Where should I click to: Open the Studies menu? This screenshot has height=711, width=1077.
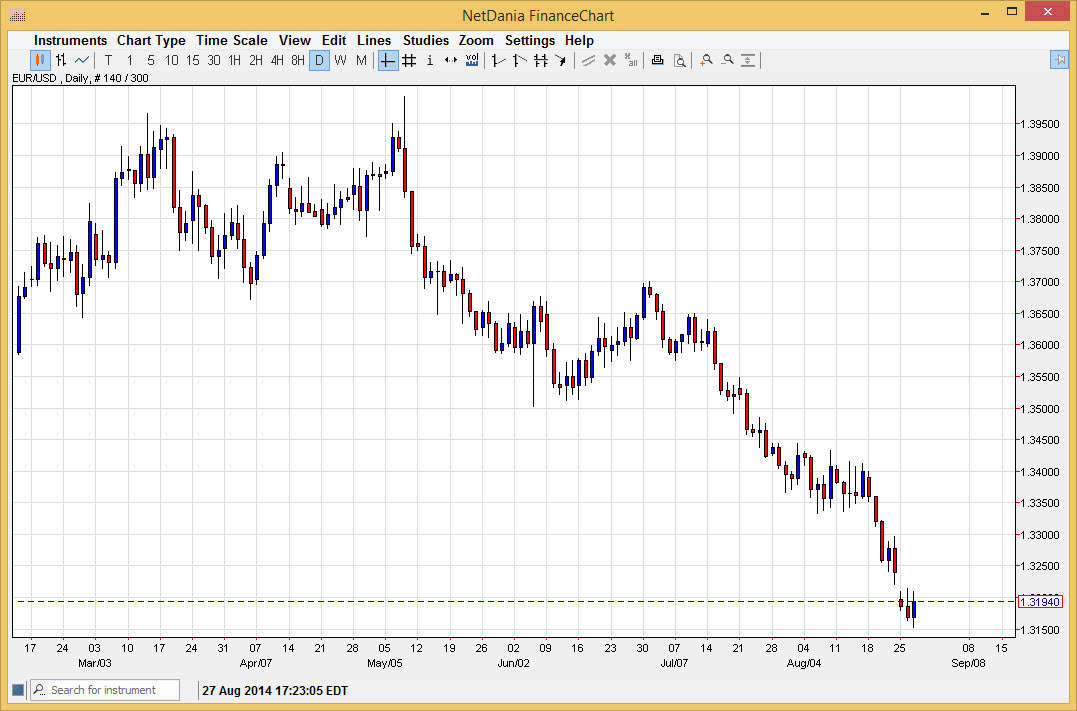(426, 40)
